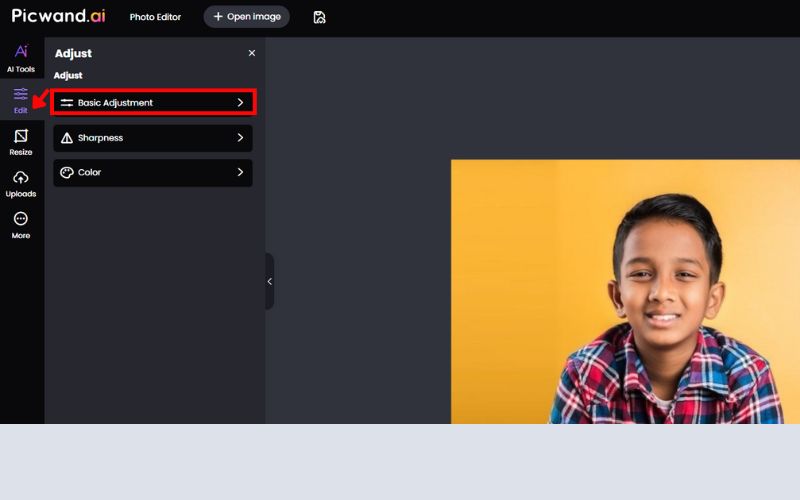Click the Sharpness triangle icon
The height and width of the screenshot is (500, 800).
(67, 138)
